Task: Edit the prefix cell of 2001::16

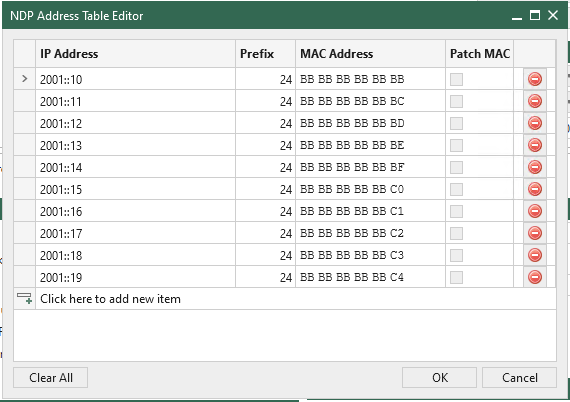Action: tap(265, 211)
